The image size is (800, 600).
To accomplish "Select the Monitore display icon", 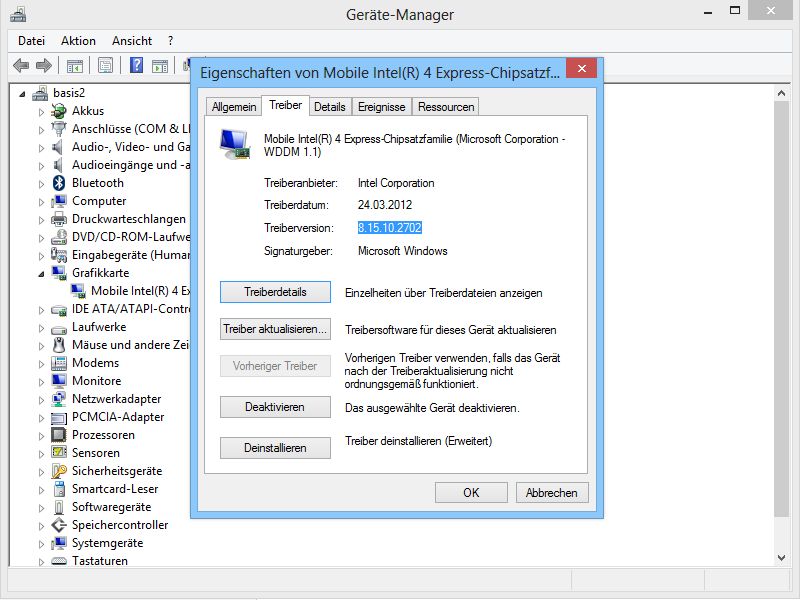I will [59, 381].
